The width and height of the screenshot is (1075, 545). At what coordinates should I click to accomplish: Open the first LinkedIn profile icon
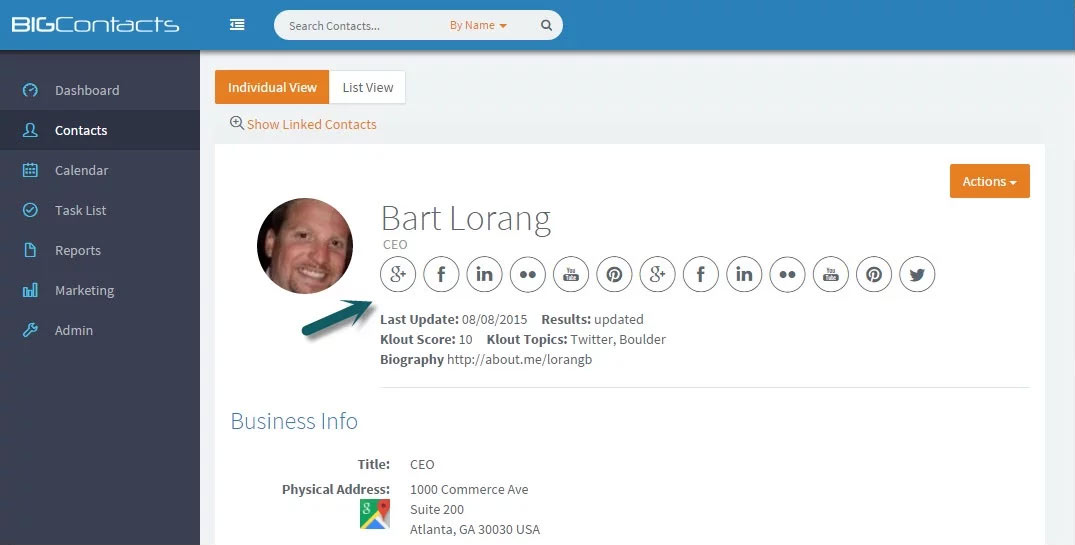coord(485,274)
